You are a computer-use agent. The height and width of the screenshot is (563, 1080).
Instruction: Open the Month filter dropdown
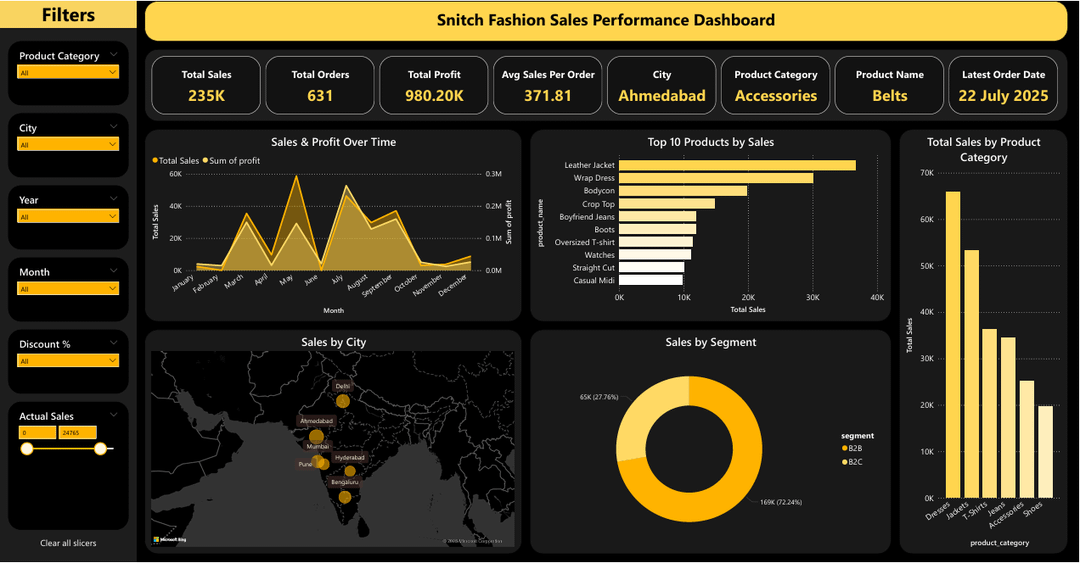point(68,289)
